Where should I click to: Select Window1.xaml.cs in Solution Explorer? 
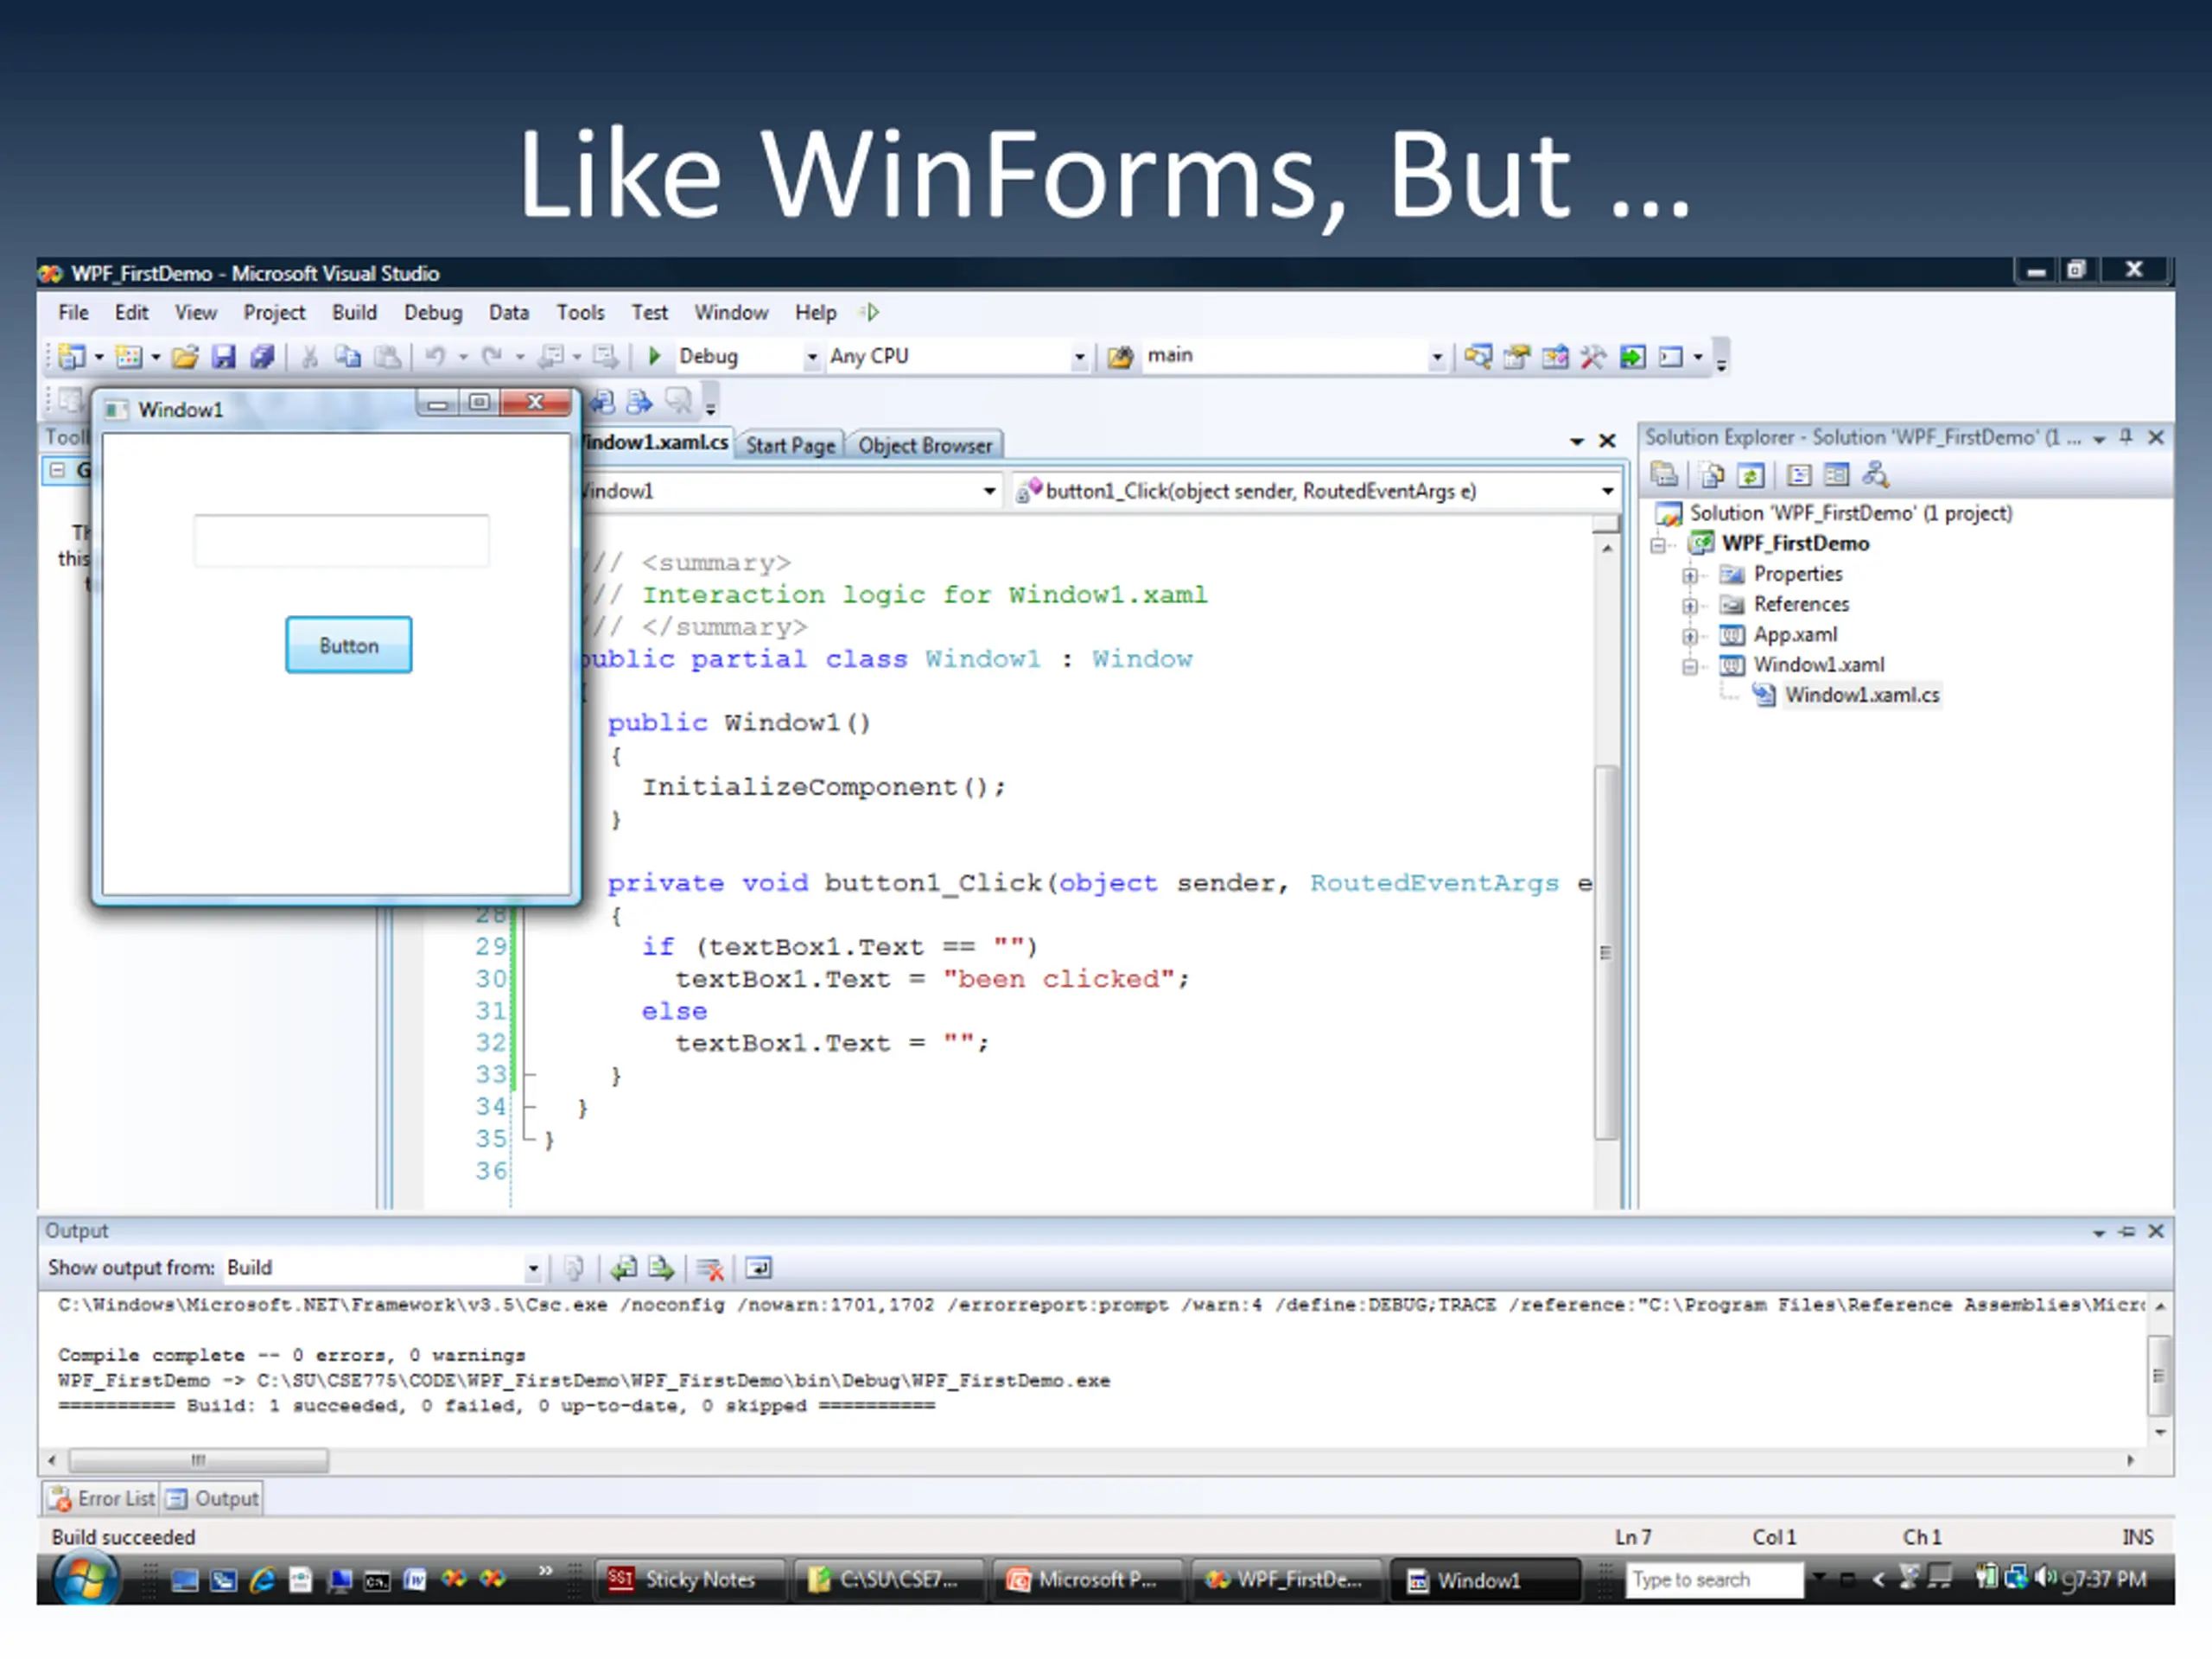click(x=1862, y=695)
